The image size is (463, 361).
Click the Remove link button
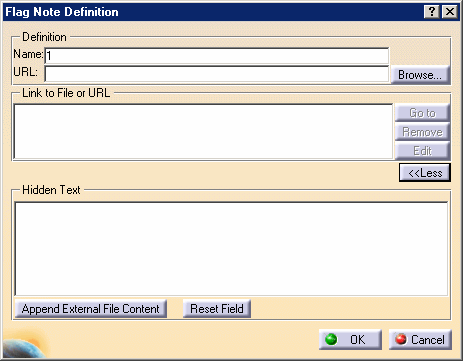point(423,132)
